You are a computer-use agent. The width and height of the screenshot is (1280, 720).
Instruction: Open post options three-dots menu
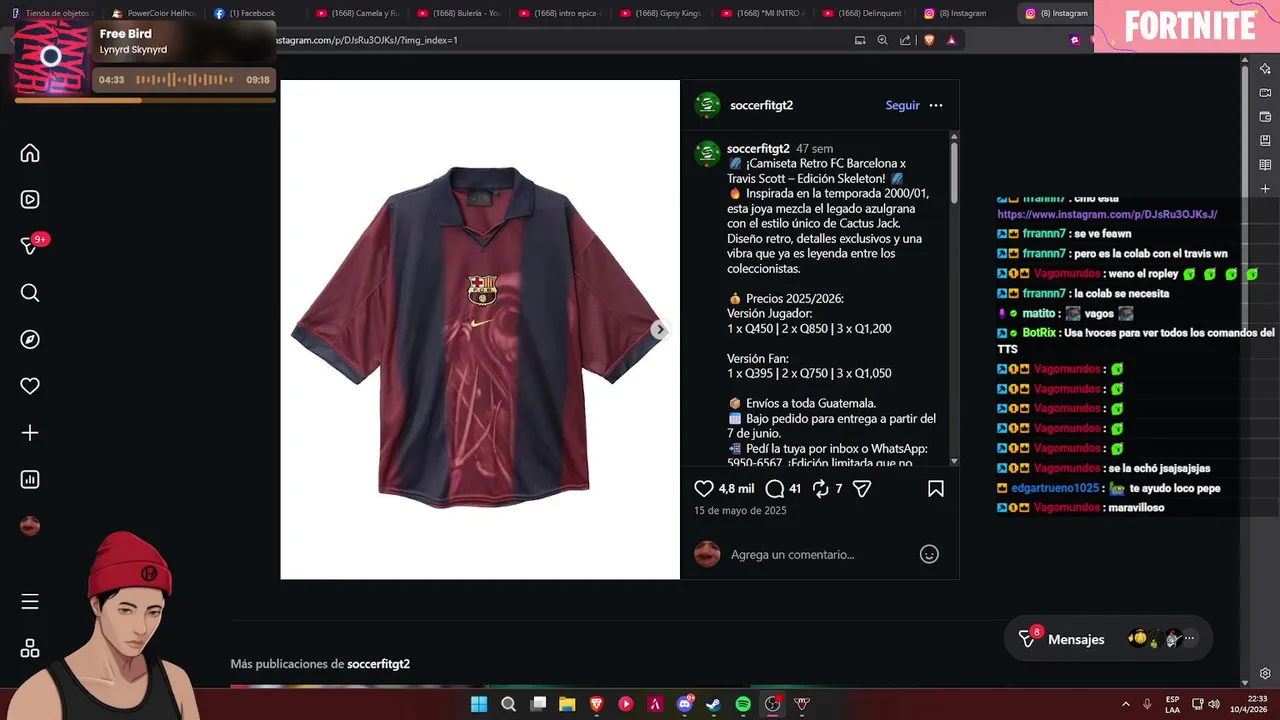(x=936, y=105)
